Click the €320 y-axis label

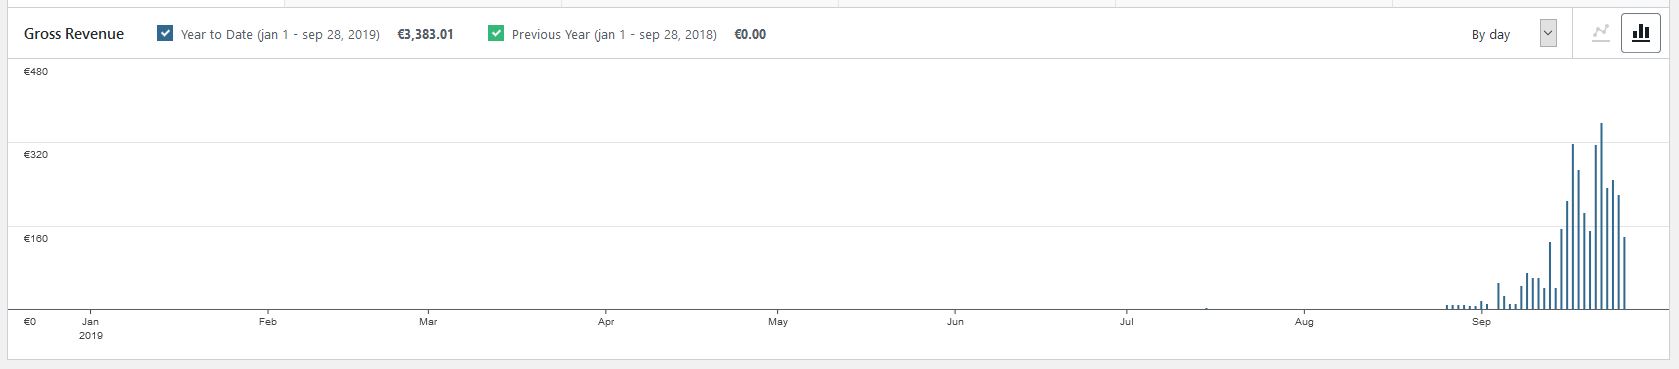coord(36,155)
